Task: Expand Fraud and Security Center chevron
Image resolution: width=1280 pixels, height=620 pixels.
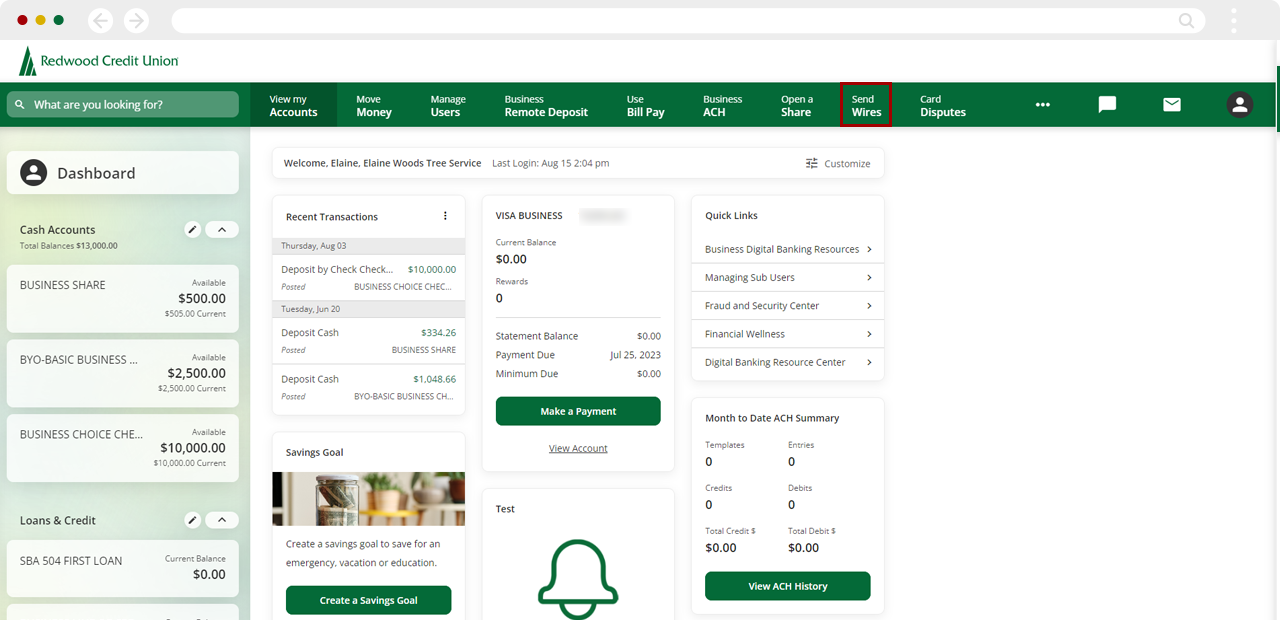Action: 869,306
